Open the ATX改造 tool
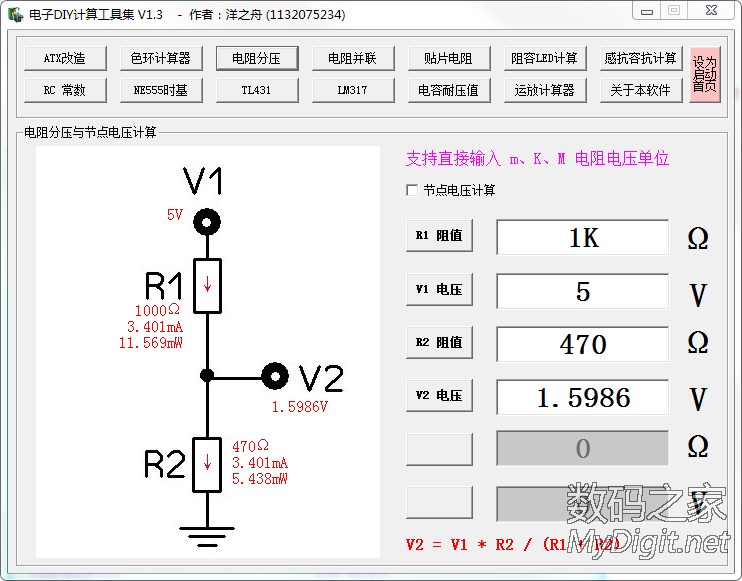Screen dimensions: 742x581 point(65,58)
